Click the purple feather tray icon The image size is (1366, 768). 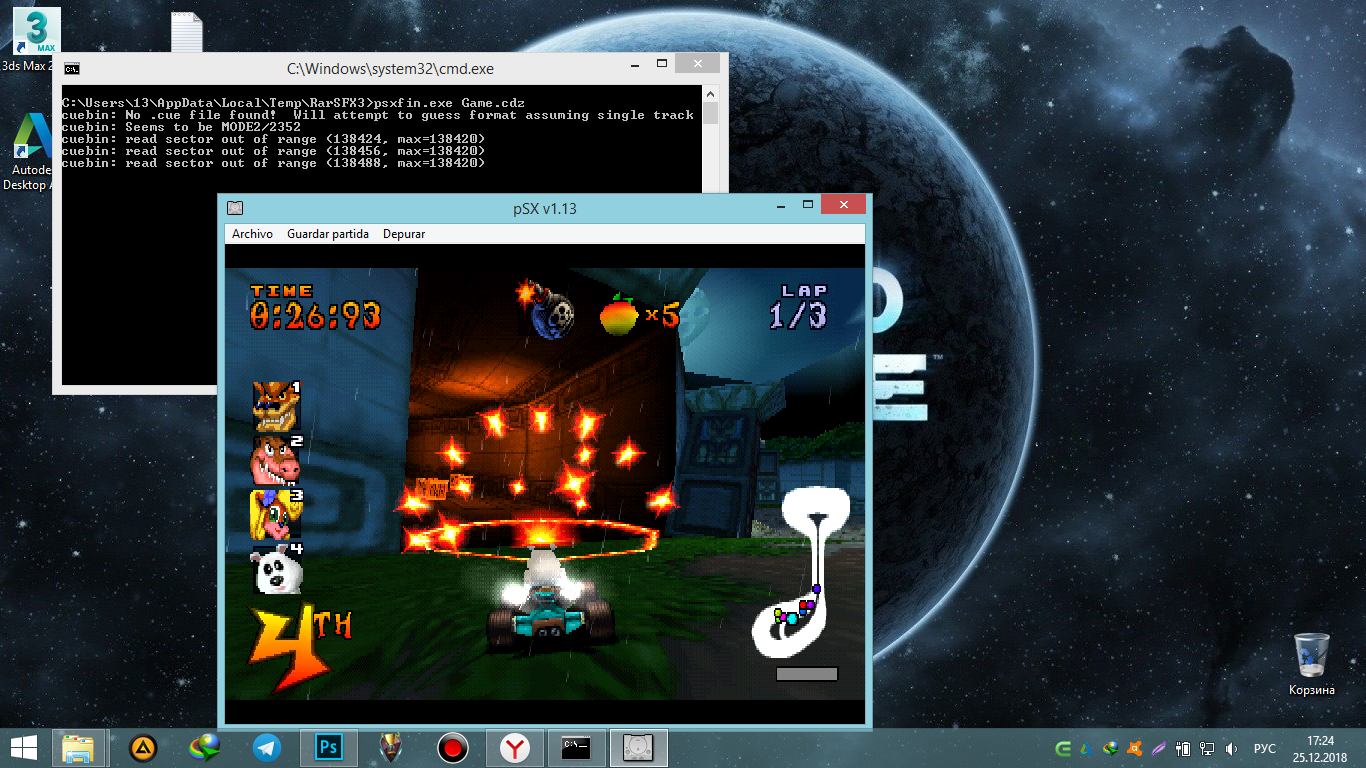(1158, 748)
